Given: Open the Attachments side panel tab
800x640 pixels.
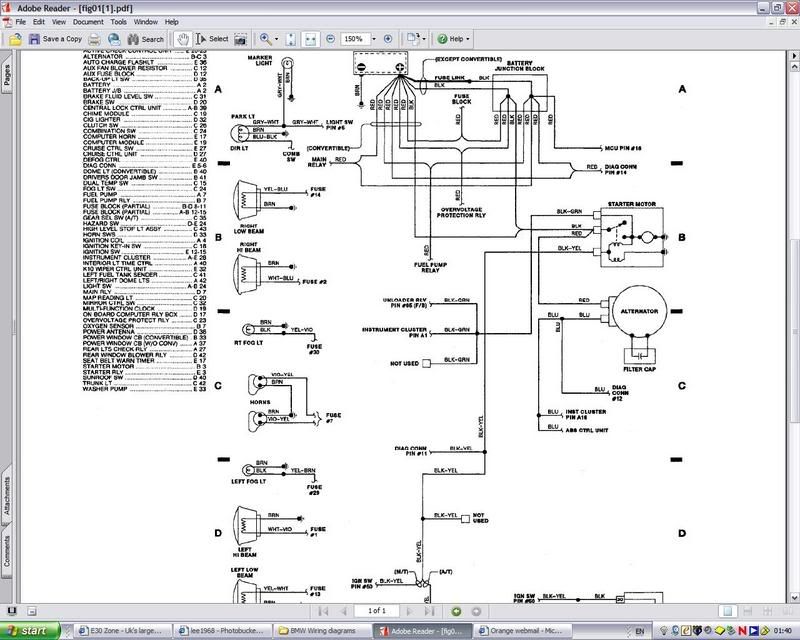Looking at the screenshot, I should click(x=7, y=495).
